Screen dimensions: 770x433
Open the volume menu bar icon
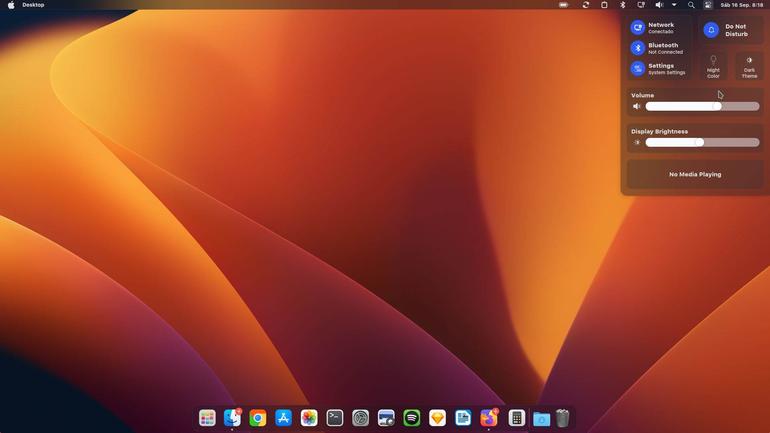(x=659, y=5)
